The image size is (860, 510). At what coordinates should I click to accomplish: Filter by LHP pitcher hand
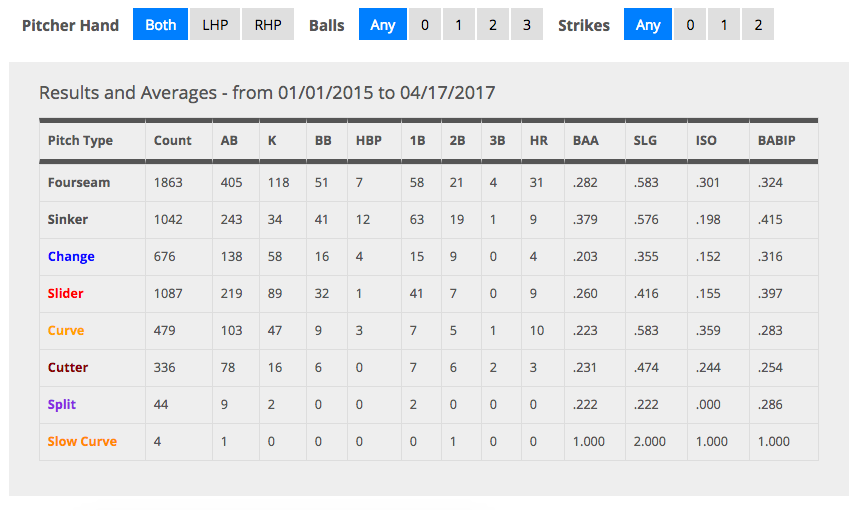(x=215, y=24)
